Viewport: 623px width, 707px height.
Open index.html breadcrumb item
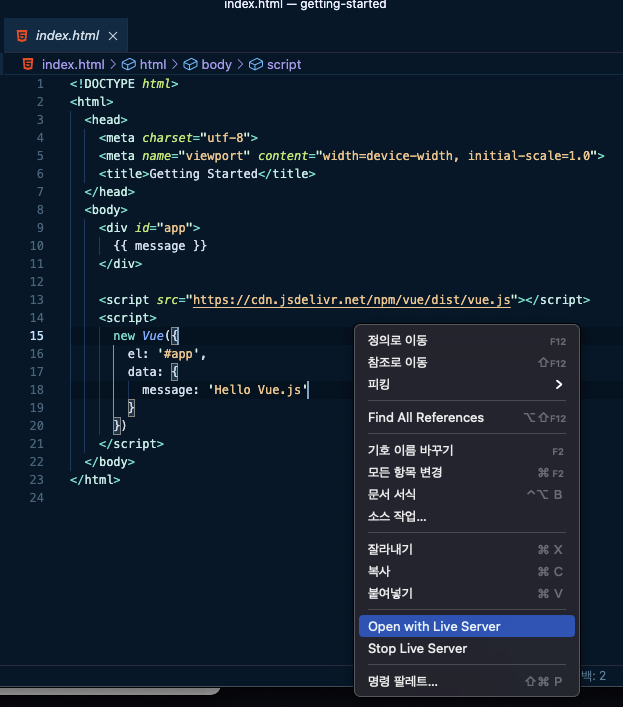(73, 64)
